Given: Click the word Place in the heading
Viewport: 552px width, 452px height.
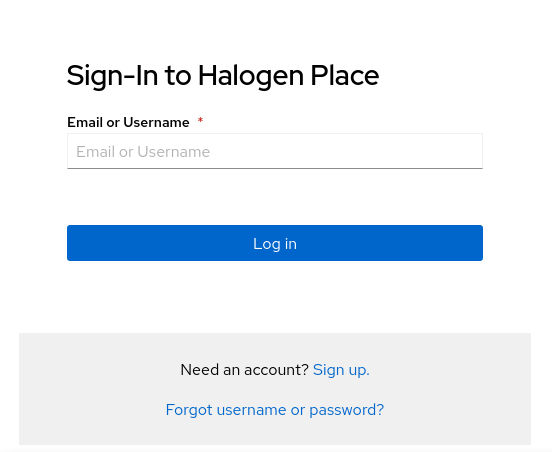Looking at the screenshot, I should 345,76.
